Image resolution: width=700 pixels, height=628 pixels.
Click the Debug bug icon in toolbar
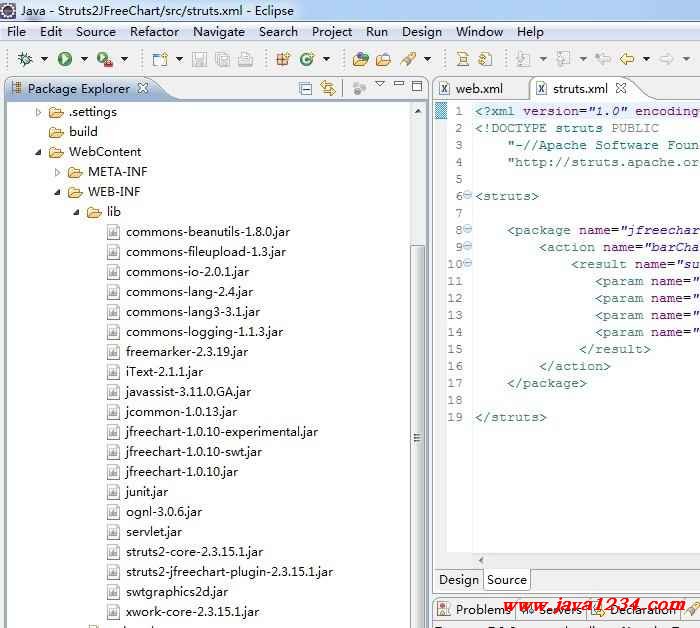25,58
